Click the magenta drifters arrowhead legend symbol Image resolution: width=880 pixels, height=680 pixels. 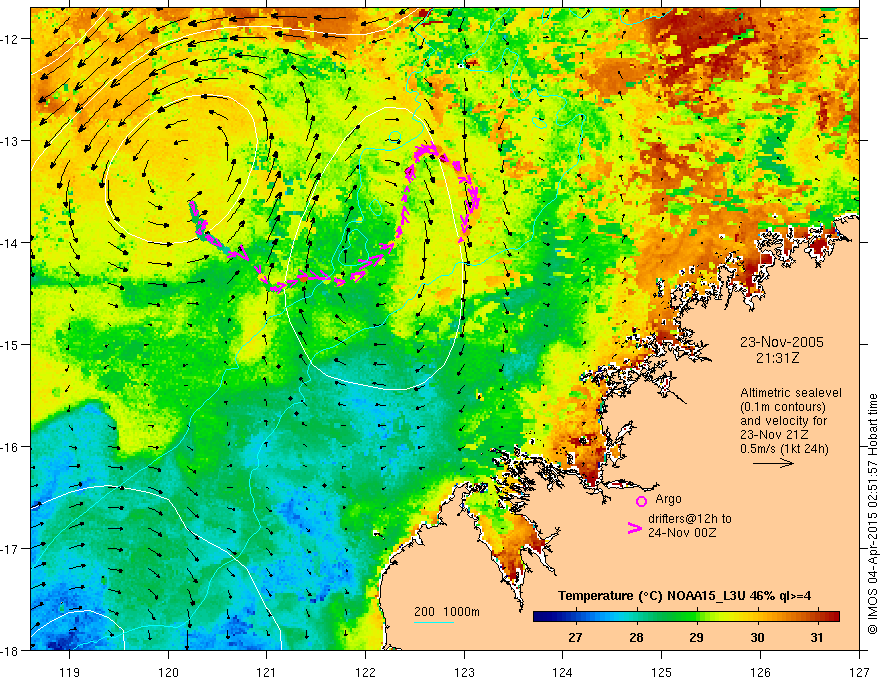(634, 527)
